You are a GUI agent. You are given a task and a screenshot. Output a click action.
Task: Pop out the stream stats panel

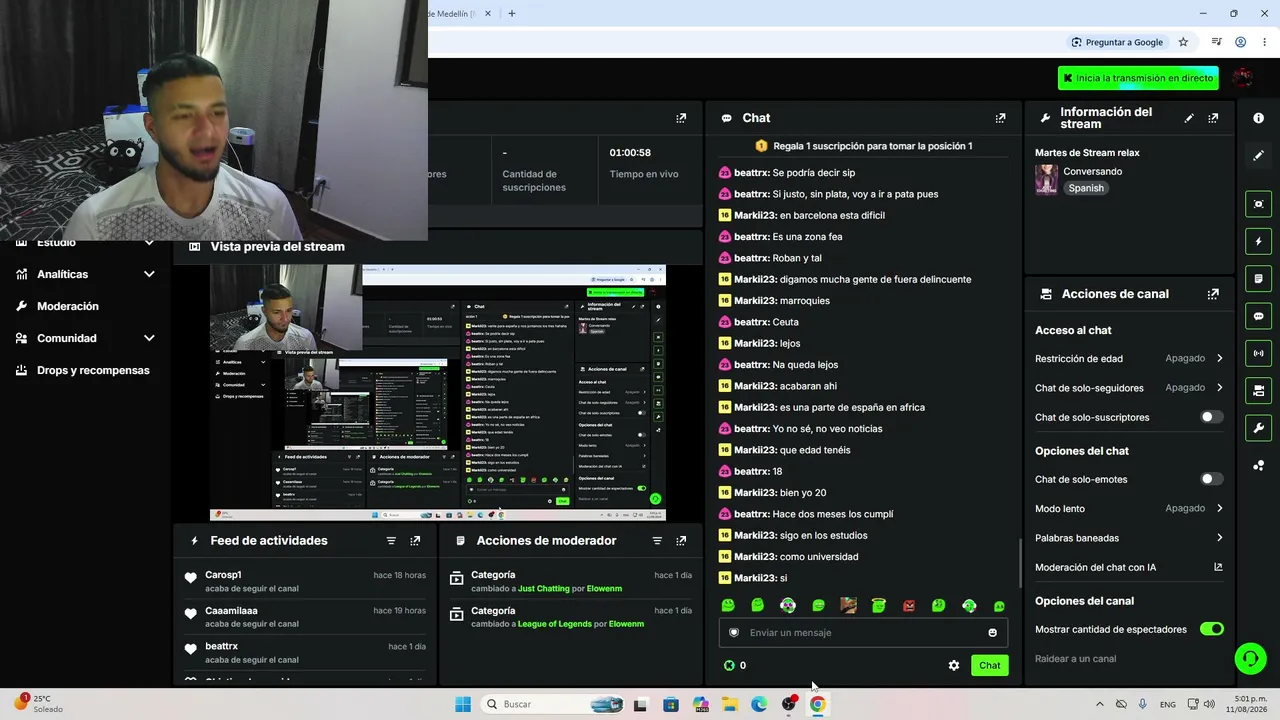[x=681, y=118]
